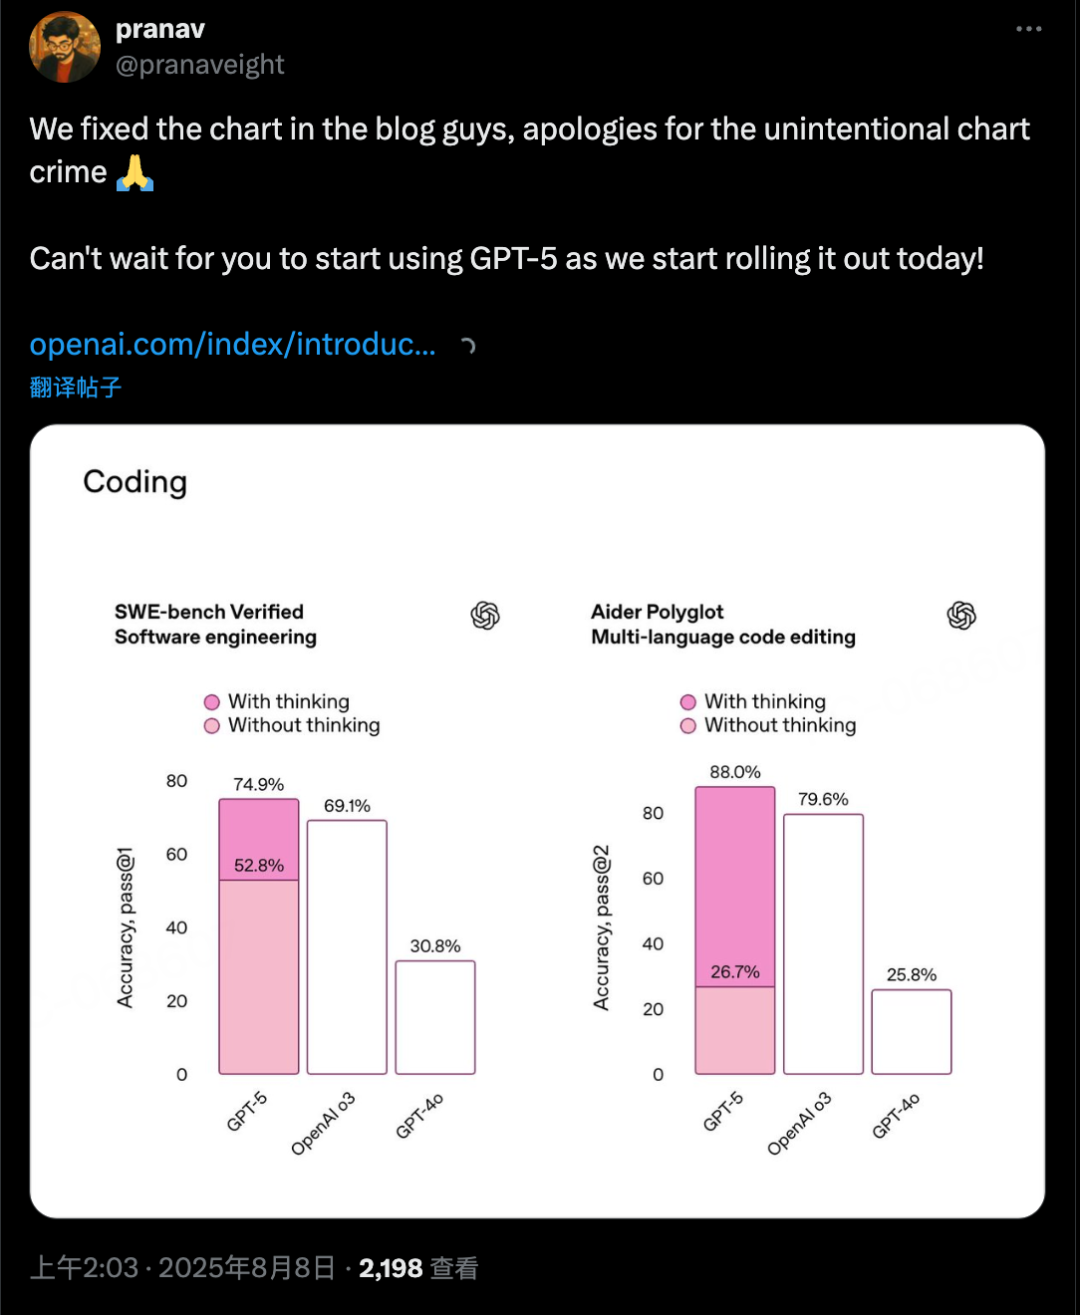The height and width of the screenshot is (1315, 1080).
Task: Open the openai.com/index/introduc... link
Action: click(x=233, y=345)
